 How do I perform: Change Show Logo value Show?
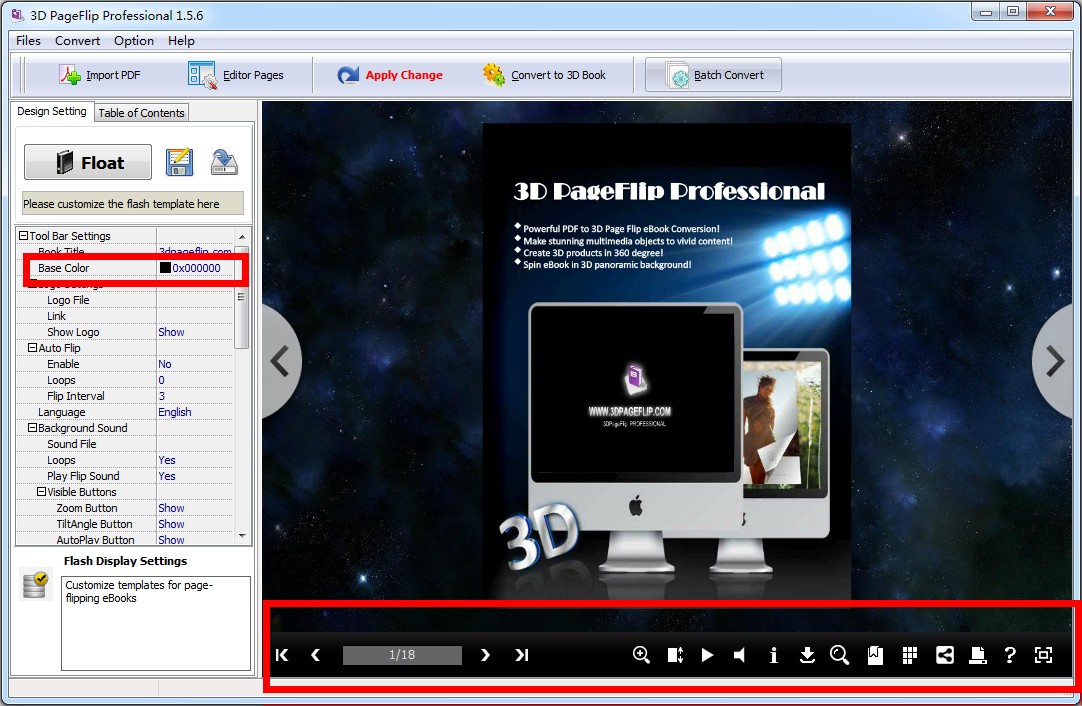click(x=171, y=332)
